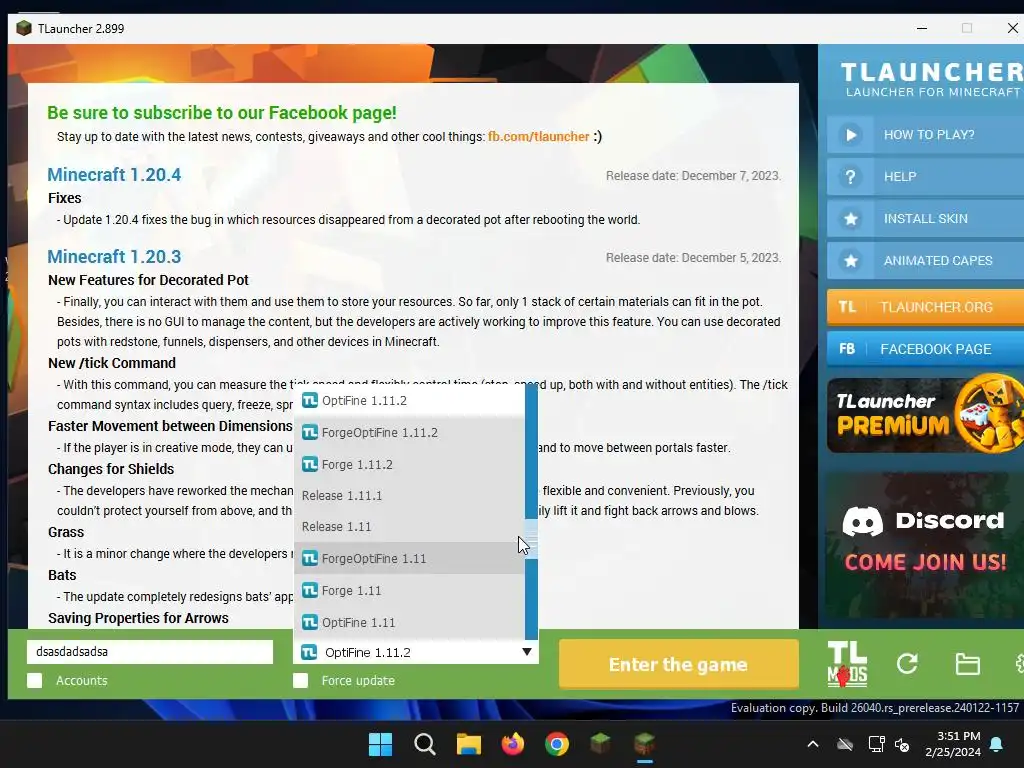Viewport: 1024px width, 768px height.
Task: Click the question mark Help icon
Action: 850,177
